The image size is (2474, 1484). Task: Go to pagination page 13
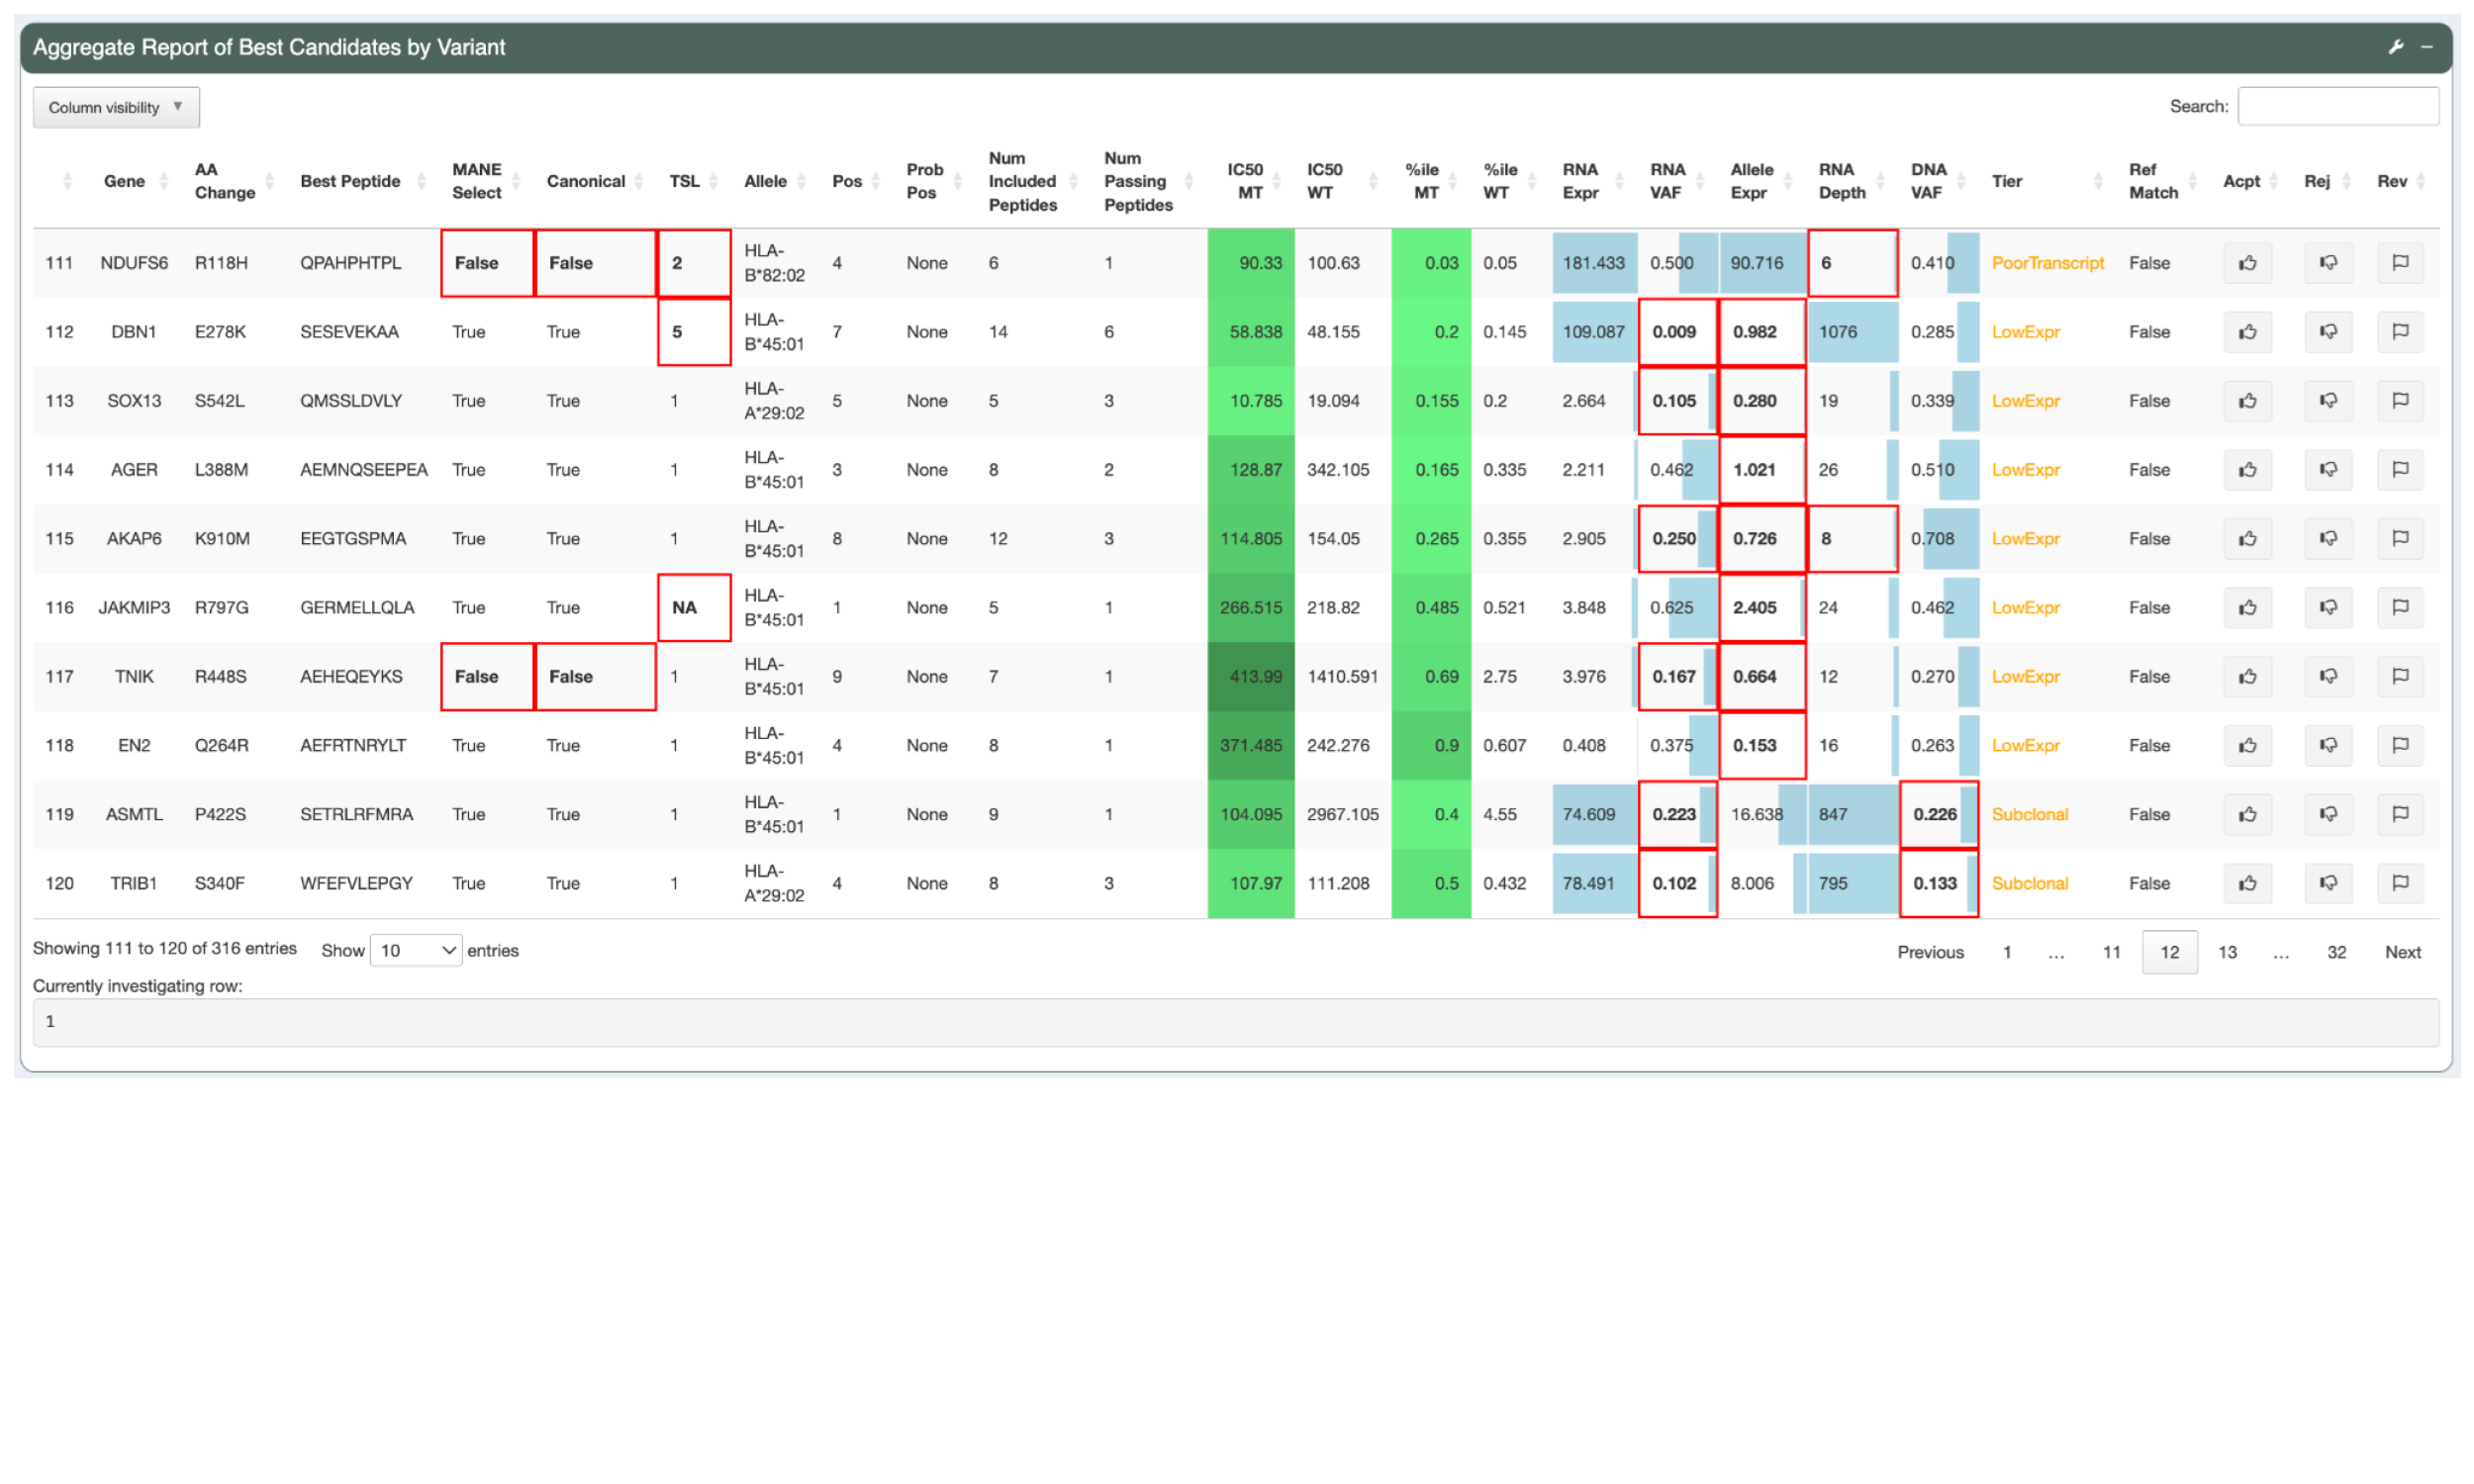coord(2227,953)
